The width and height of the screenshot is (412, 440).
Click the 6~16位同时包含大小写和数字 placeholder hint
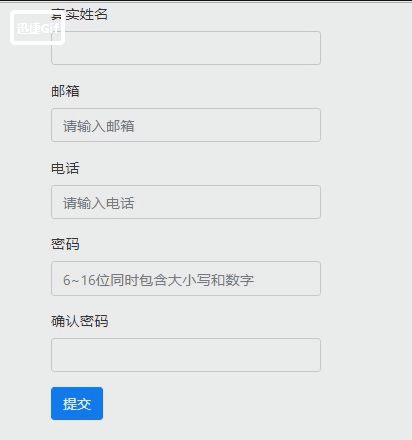point(158,280)
